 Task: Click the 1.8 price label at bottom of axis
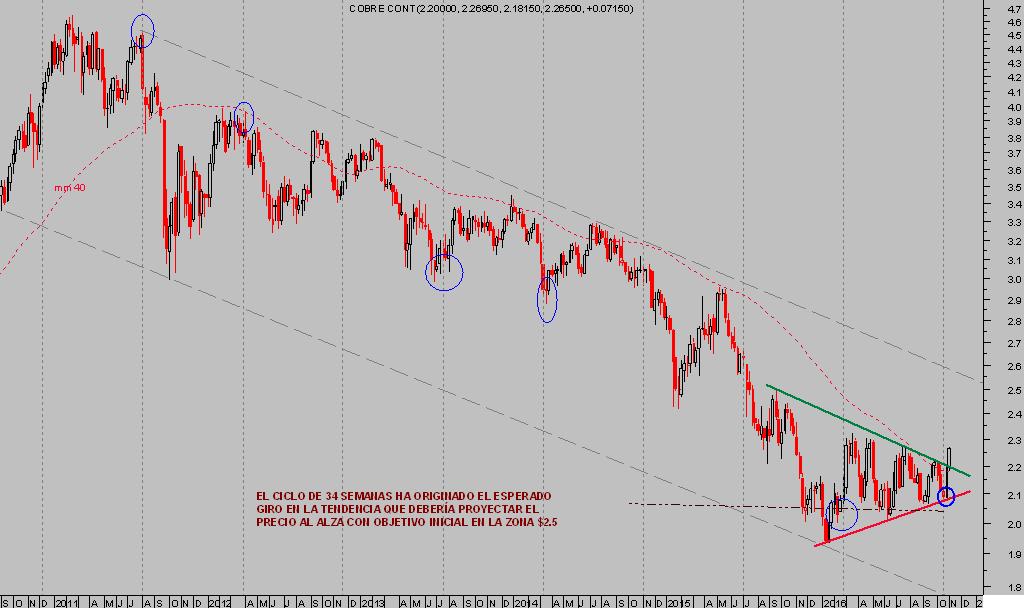click(1014, 588)
